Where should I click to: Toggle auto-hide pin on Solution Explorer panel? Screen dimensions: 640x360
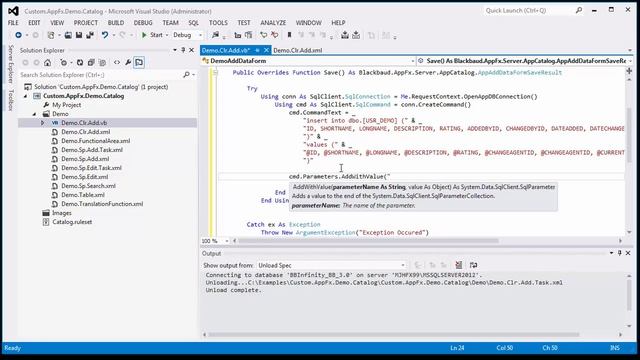pyautogui.click(x=183, y=50)
